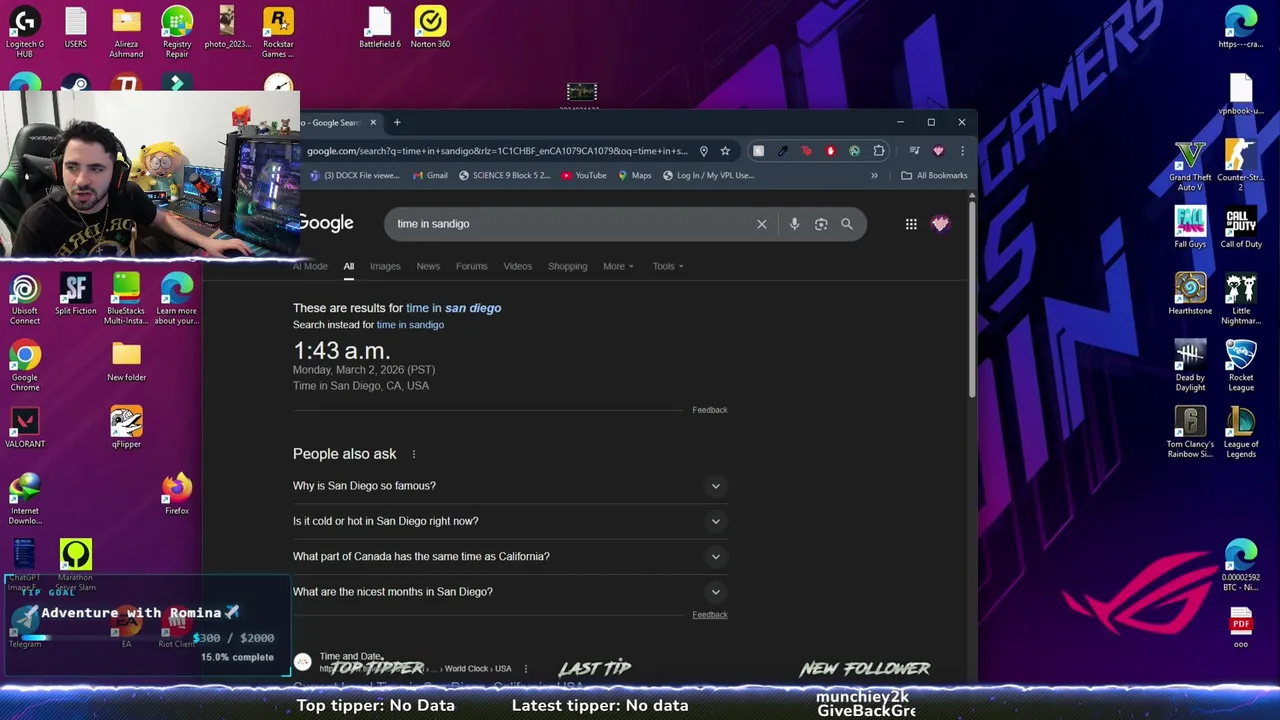This screenshot has height=720, width=1280.
Task: Open the Gmail bookmark
Action: [x=428, y=176]
